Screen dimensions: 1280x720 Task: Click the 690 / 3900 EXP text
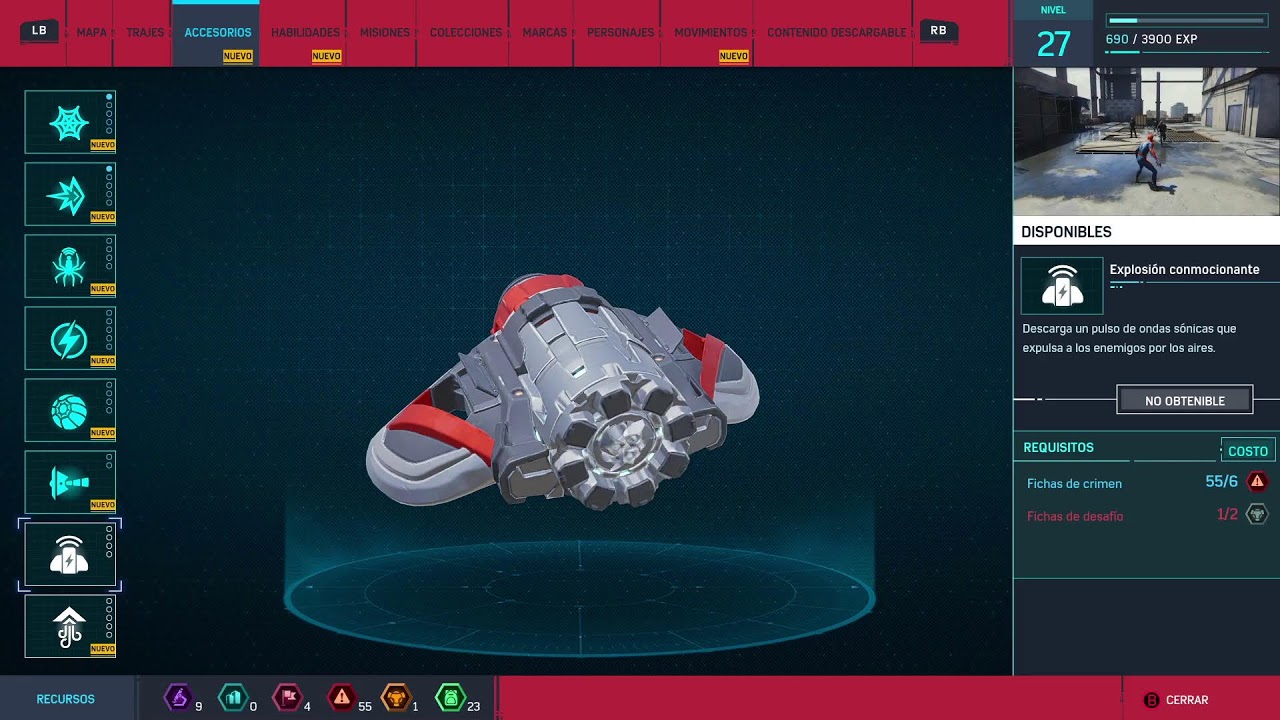click(x=1151, y=40)
